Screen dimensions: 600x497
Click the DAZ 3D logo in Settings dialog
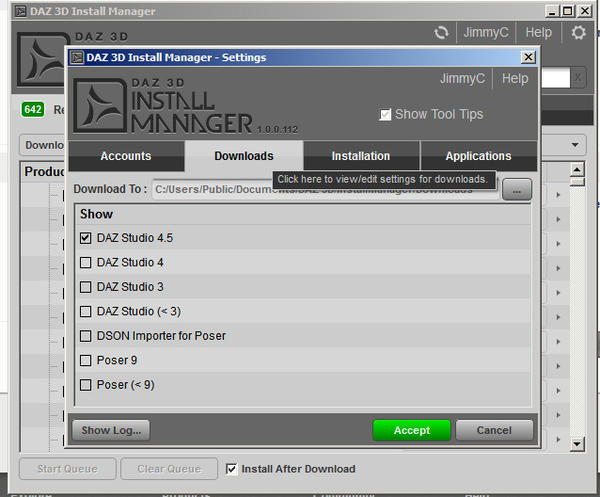(100, 105)
